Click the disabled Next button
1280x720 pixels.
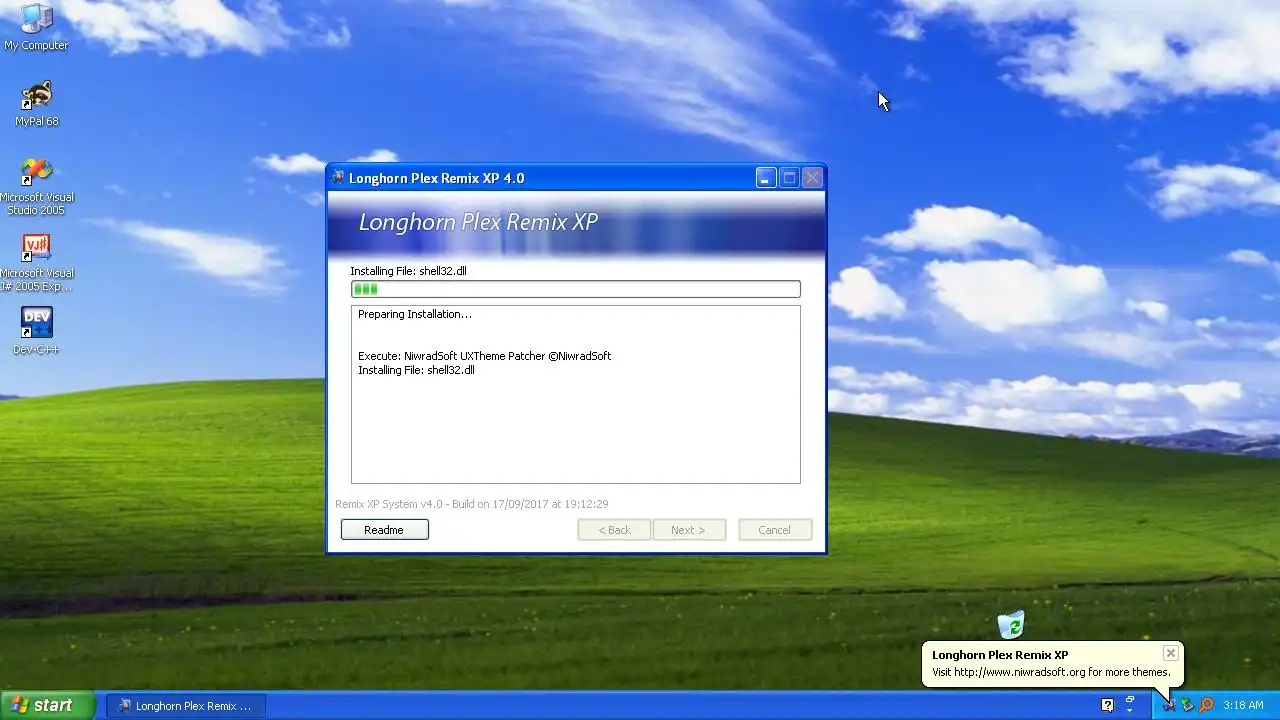pos(689,530)
